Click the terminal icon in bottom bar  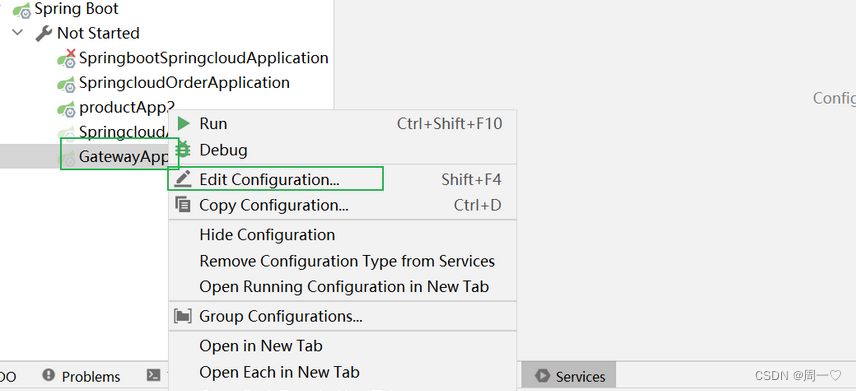[154, 375]
